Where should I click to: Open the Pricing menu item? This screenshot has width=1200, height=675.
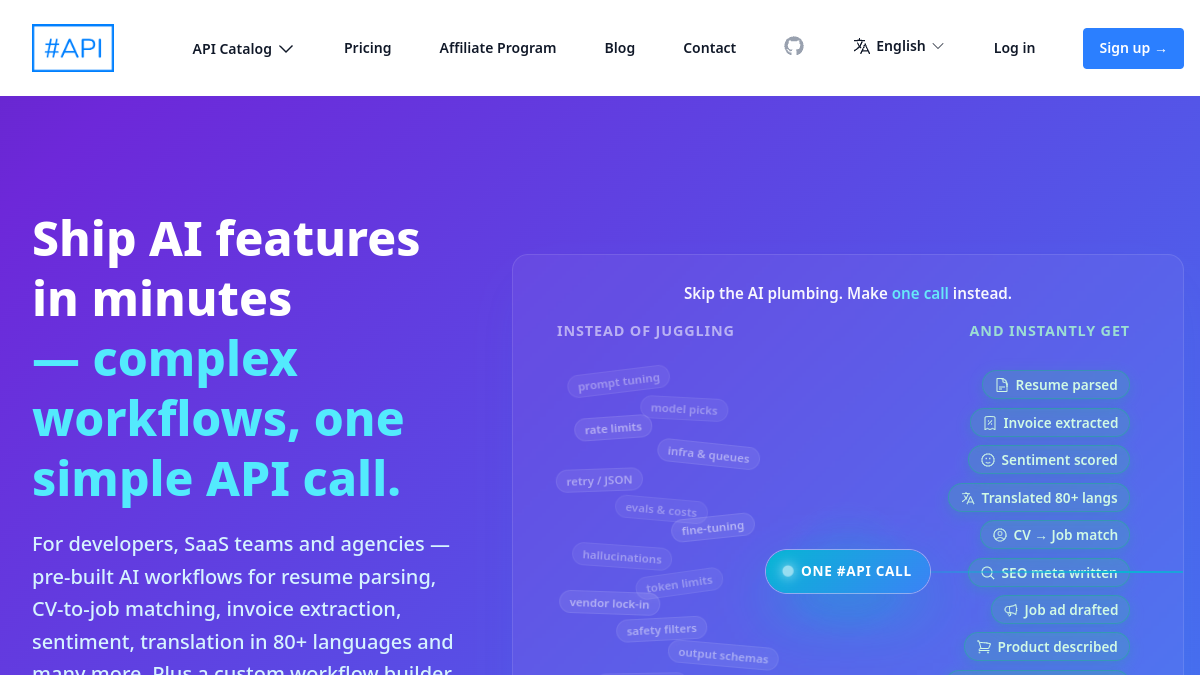pyautogui.click(x=368, y=48)
